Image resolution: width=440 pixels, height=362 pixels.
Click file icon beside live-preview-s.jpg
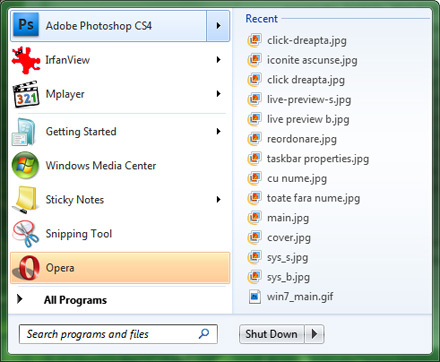click(x=254, y=99)
